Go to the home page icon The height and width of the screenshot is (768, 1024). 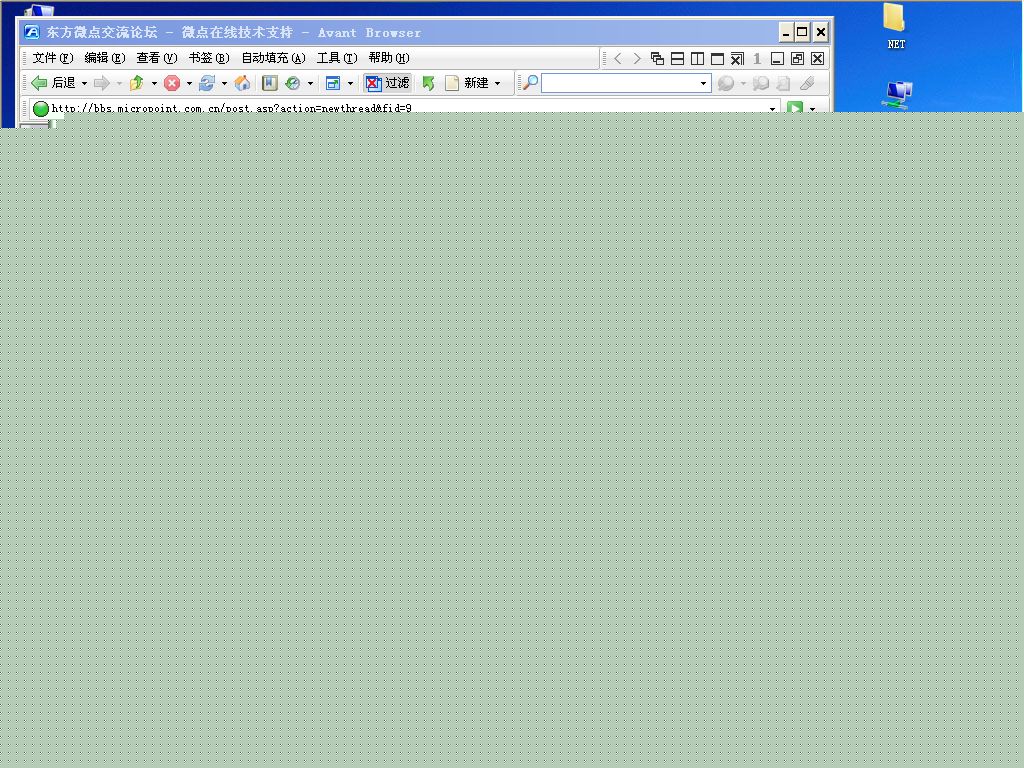point(242,83)
